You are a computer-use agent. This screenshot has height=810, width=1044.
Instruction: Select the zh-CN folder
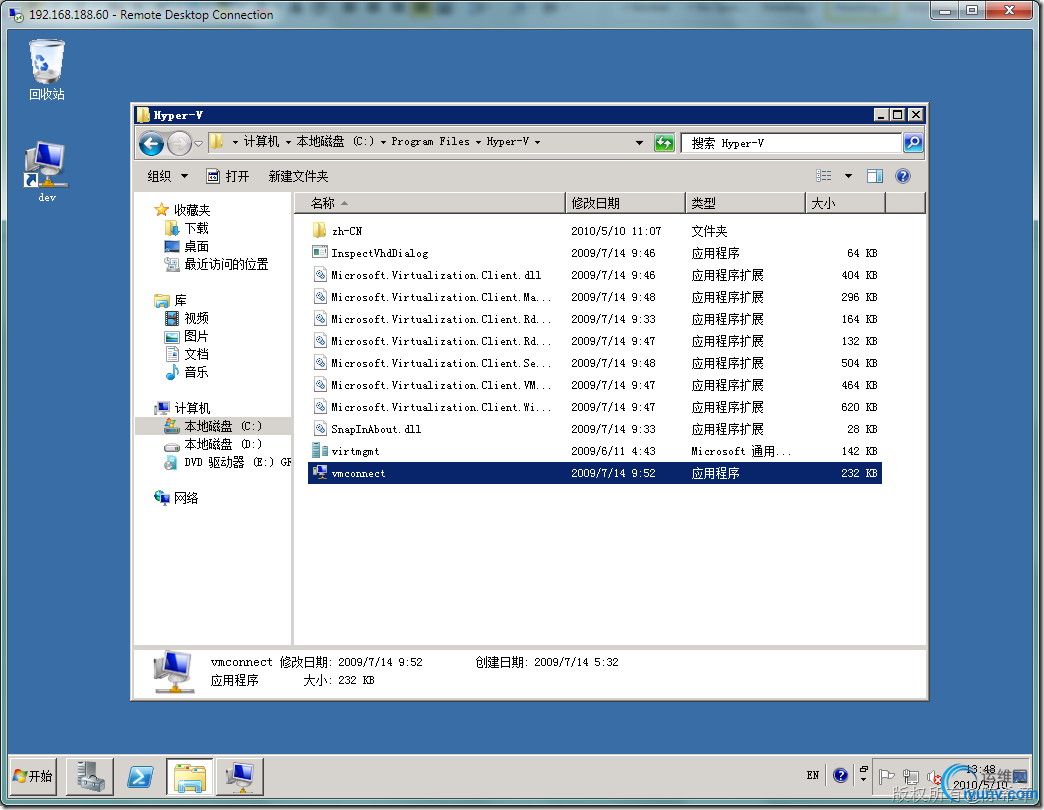click(x=595, y=231)
